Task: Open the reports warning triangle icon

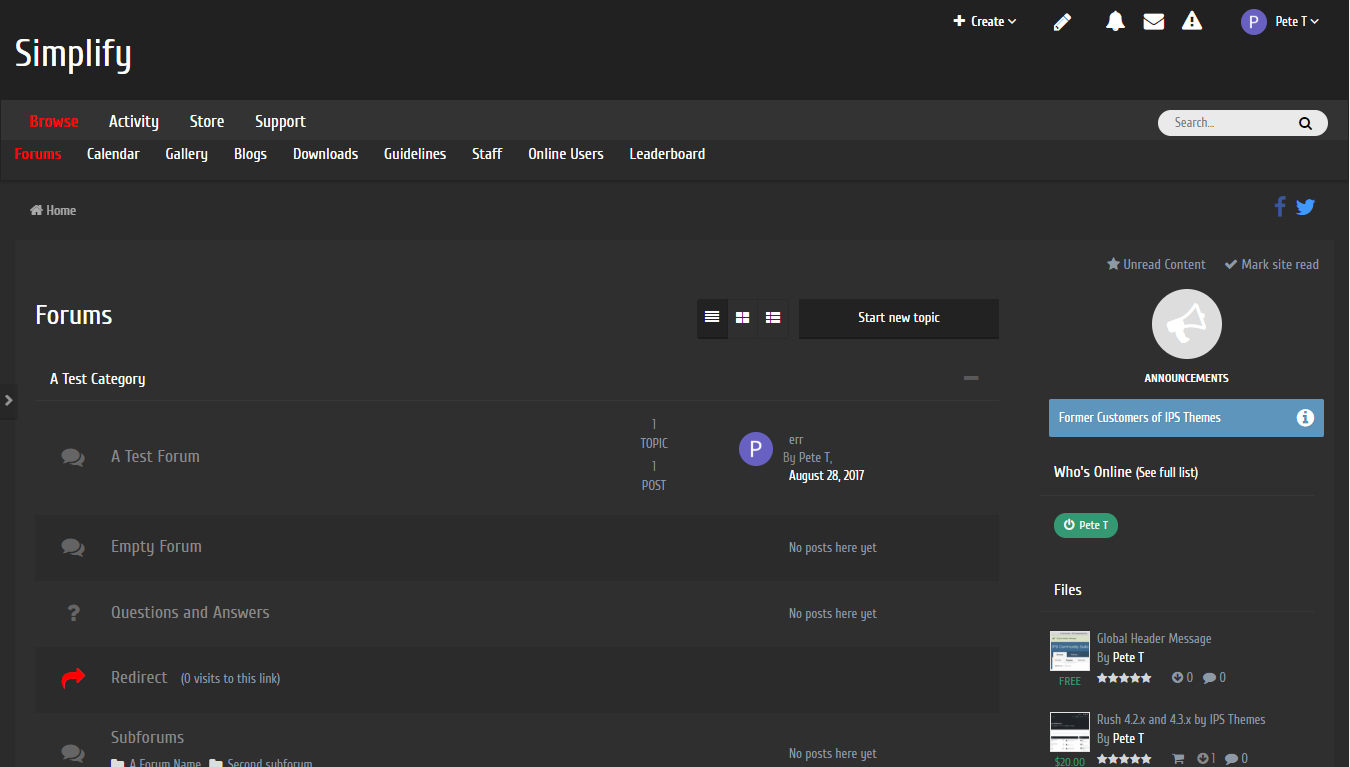Action: [x=1192, y=21]
